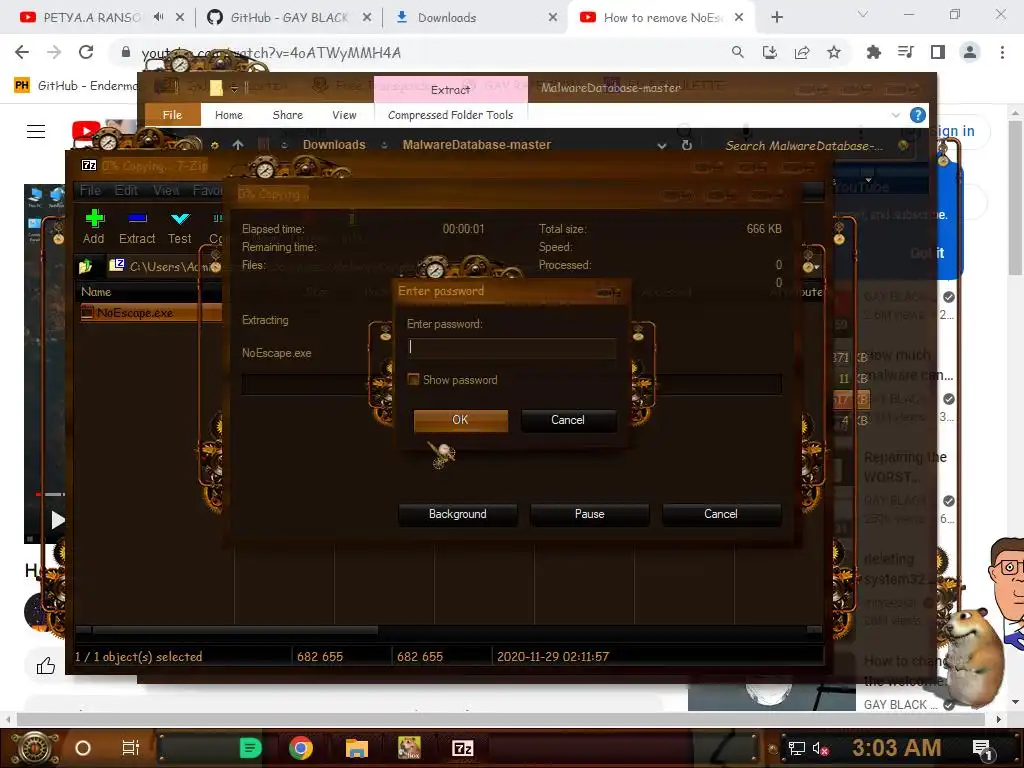Click the GitHub - Enderman bookmark
The height and width of the screenshot is (768, 1024).
coord(76,86)
